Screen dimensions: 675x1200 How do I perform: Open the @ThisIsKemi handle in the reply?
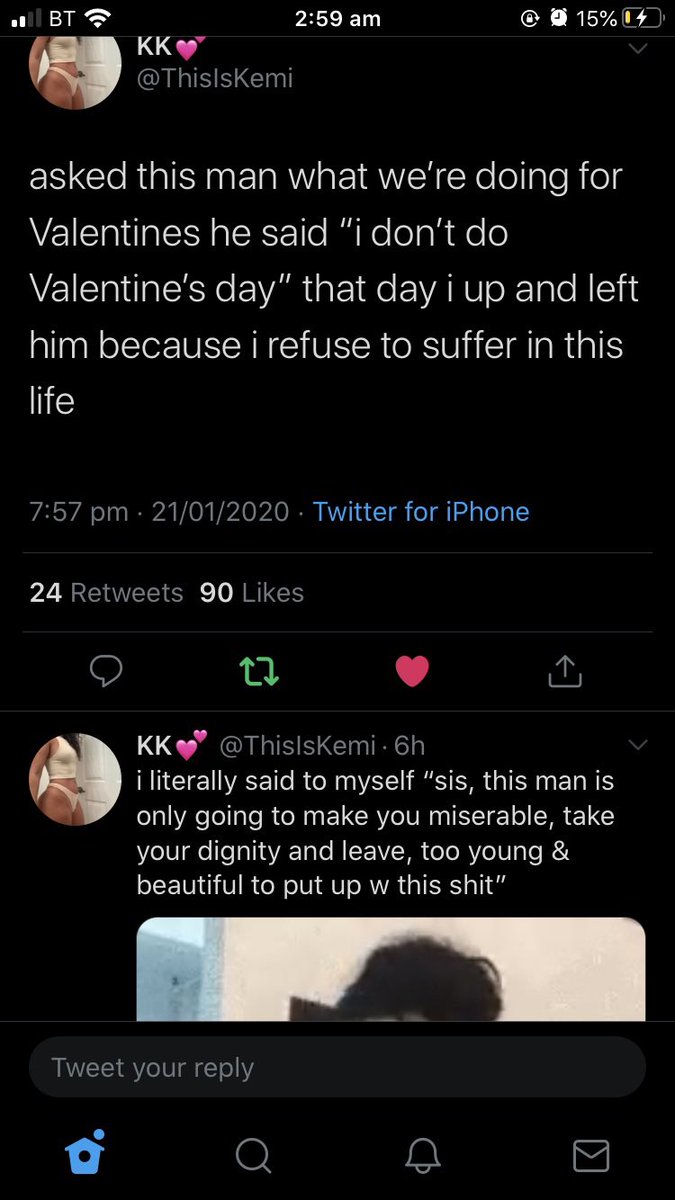pos(297,746)
